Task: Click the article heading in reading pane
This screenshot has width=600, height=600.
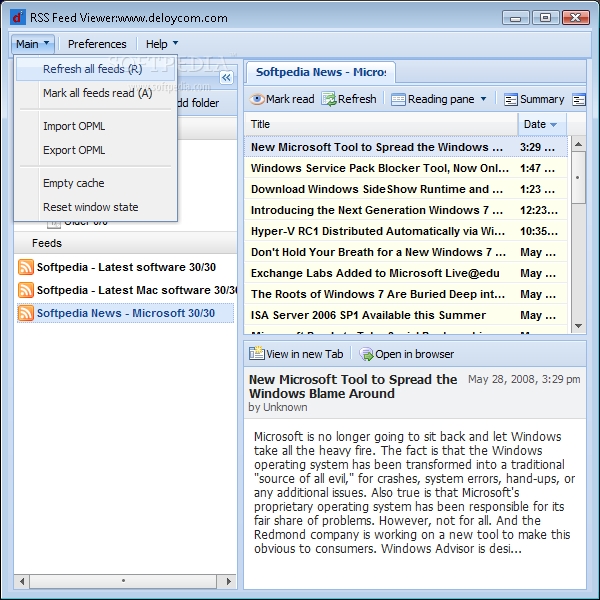Action: pos(353,386)
